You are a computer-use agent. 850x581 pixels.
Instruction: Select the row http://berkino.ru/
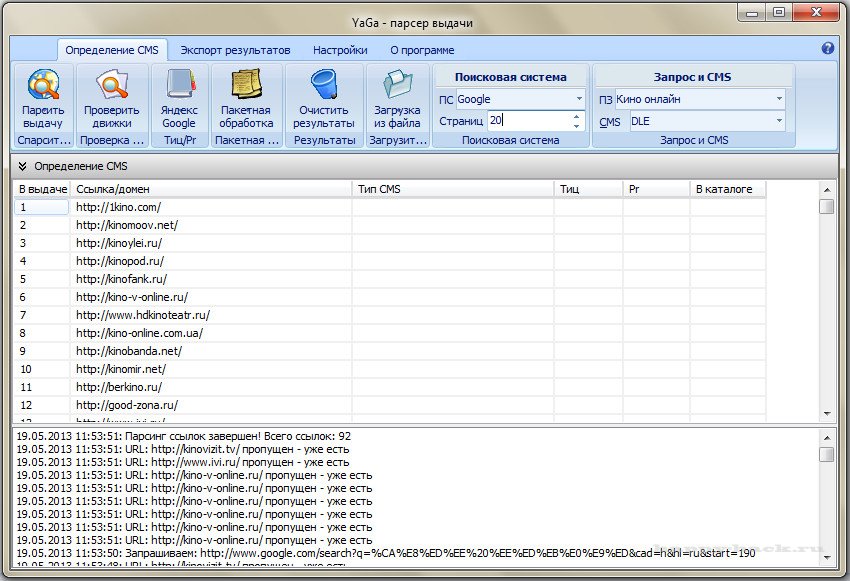click(390, 387)
